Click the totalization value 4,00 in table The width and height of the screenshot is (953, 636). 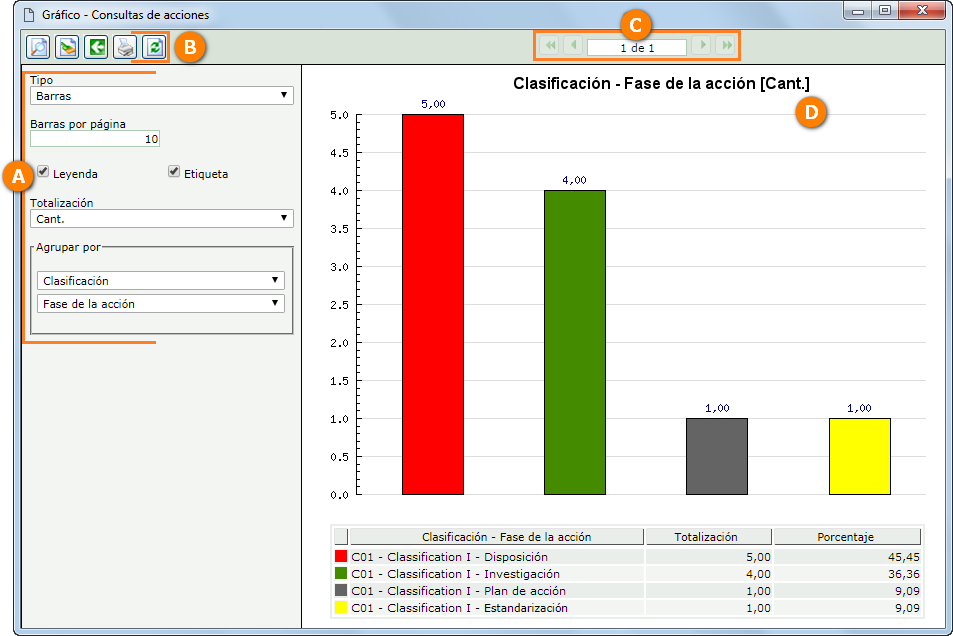759,574
